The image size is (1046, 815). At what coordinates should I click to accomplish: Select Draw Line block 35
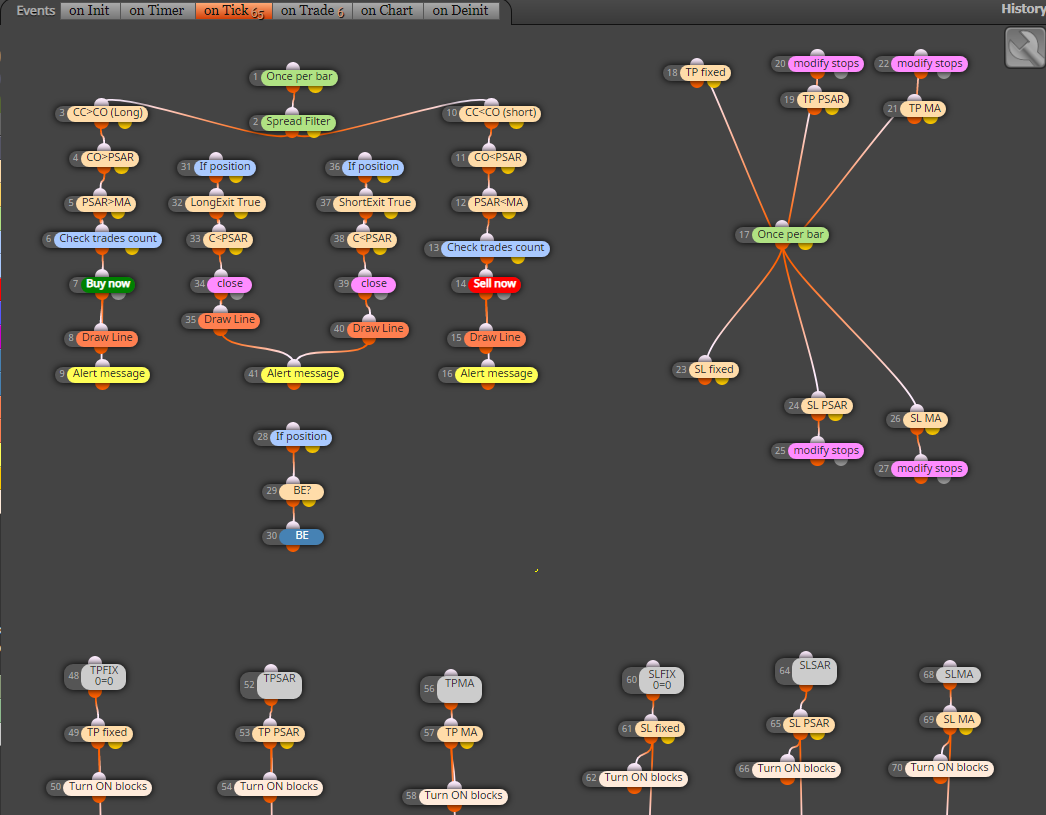point(229,320)
